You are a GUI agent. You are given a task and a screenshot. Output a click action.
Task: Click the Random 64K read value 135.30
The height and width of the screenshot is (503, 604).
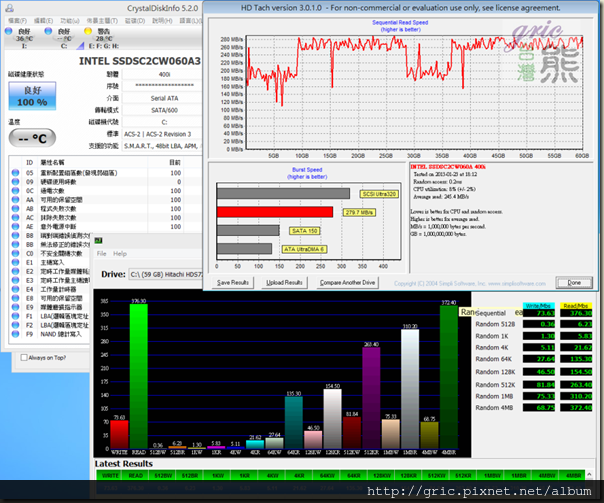click(x=576, y=359)
